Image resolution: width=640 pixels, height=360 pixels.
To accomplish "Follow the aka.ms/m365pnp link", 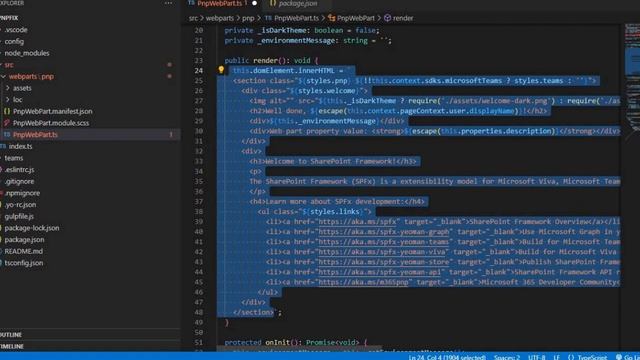I will coord(363,282).
